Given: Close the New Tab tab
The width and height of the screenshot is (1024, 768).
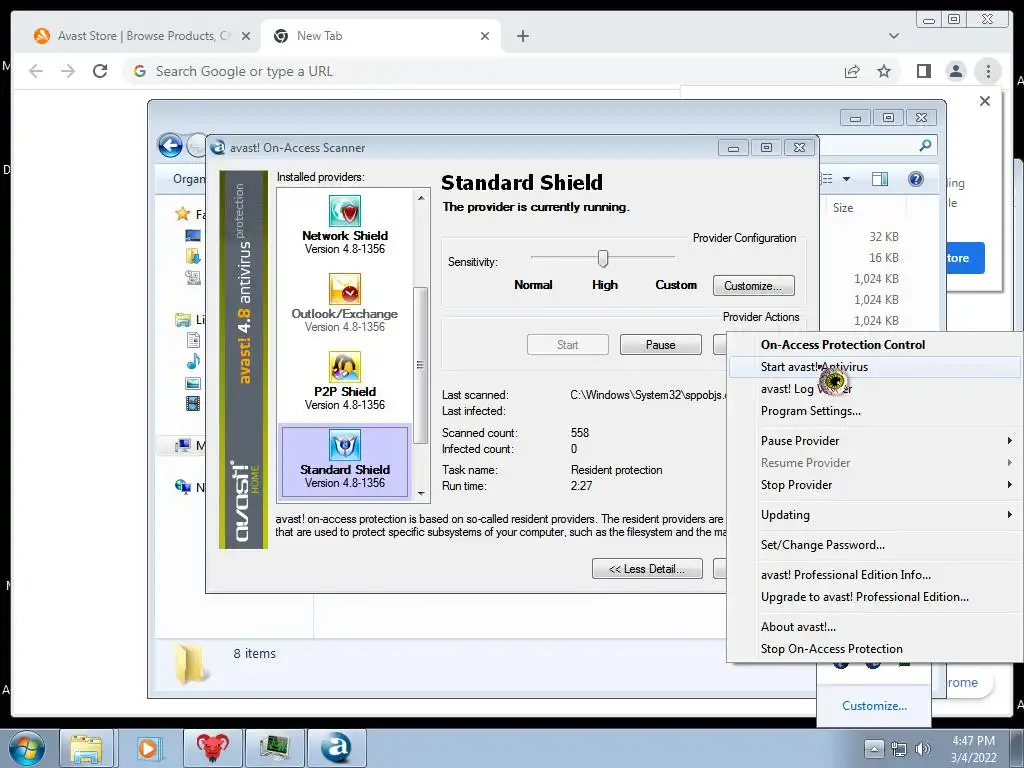Looking at the screenshot, I should point(485,36).
